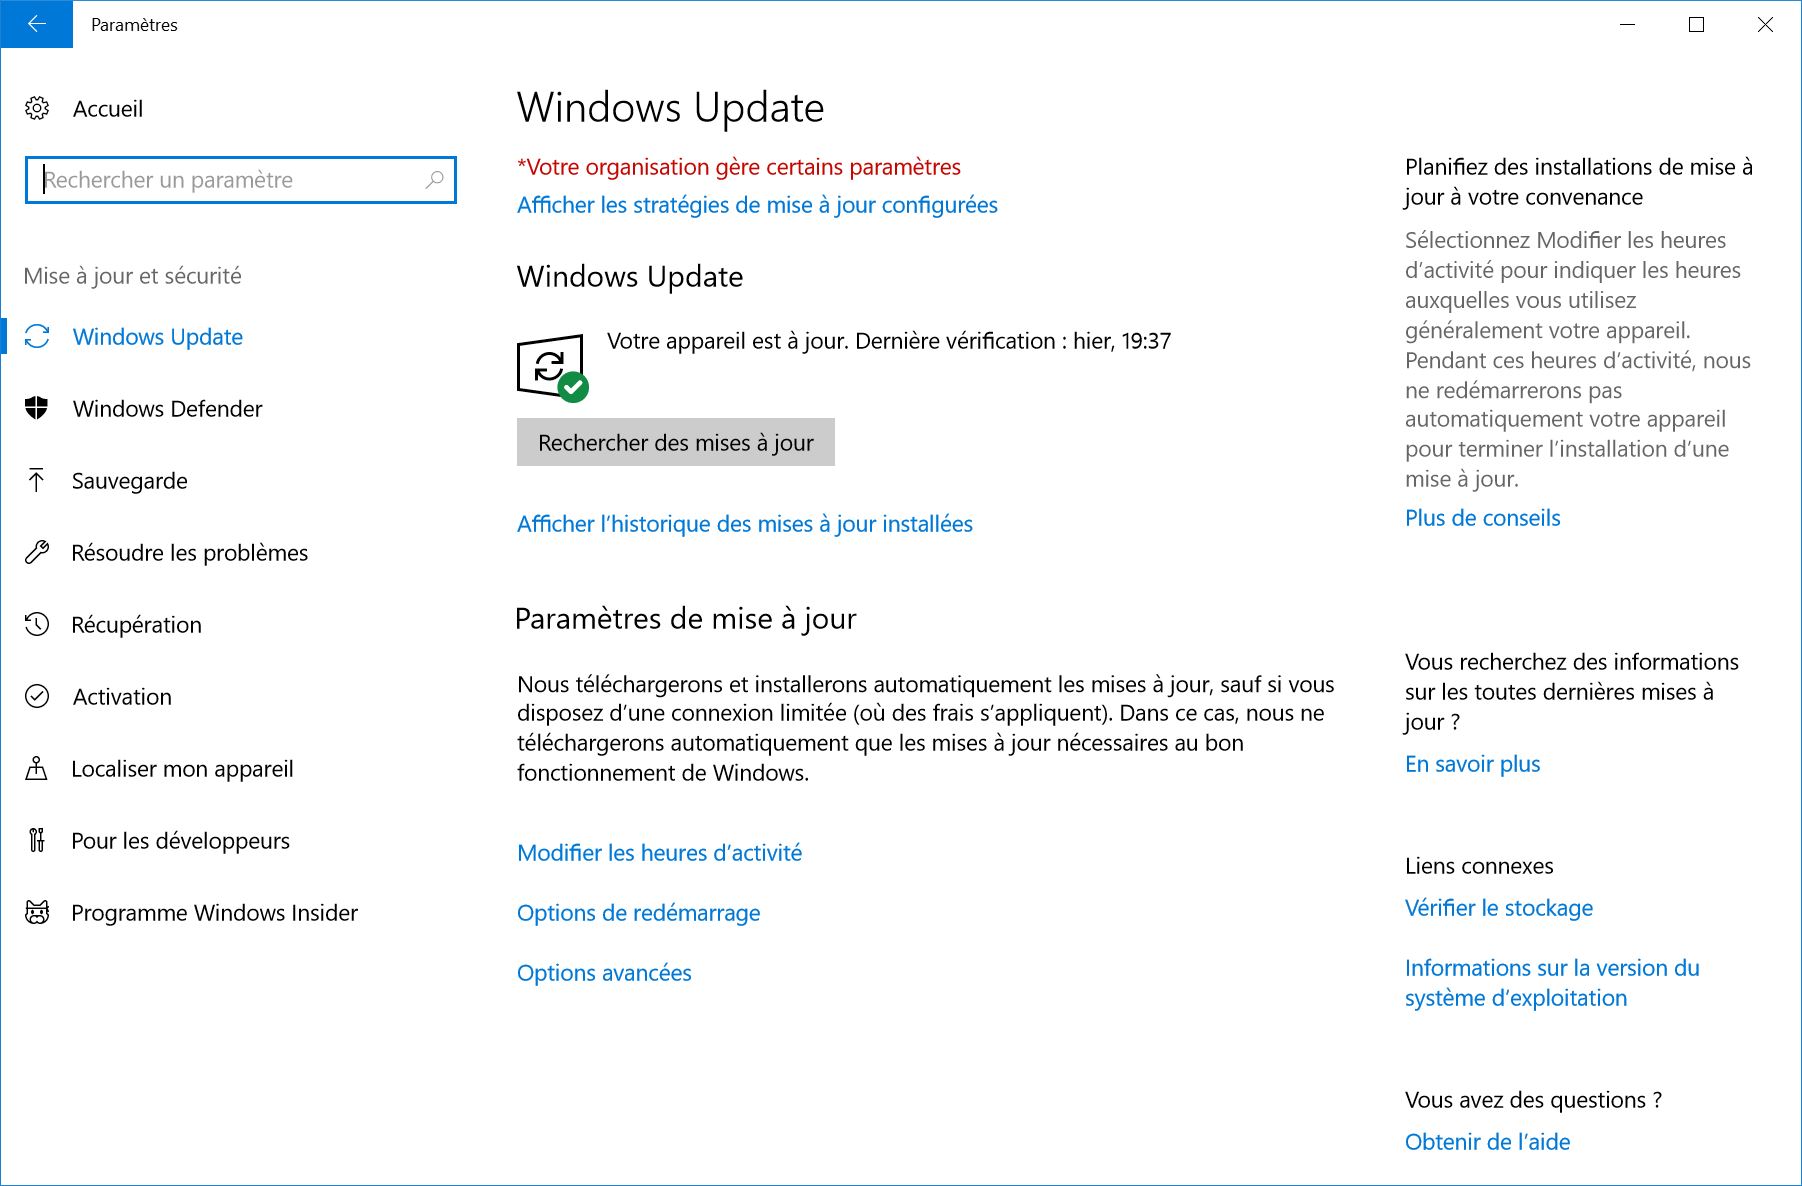Viewport: 1802px width, 1186px height.
Task: Select the Localiser mon appareil icon
Action: (x=37, y=768)
